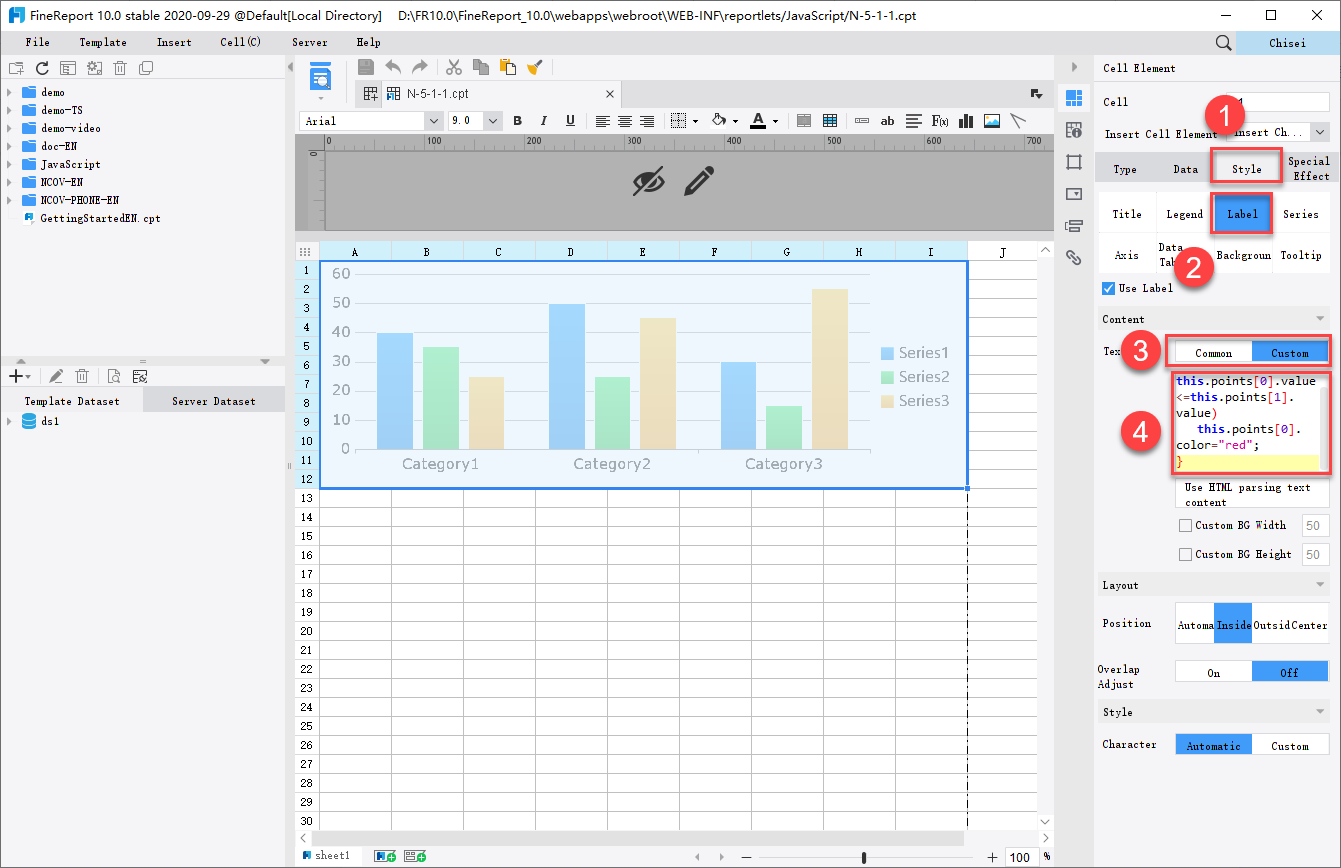This screenshot has width=1341, height=868.
Task: Expand the ds1 dataset node
Action: point(9,422)
